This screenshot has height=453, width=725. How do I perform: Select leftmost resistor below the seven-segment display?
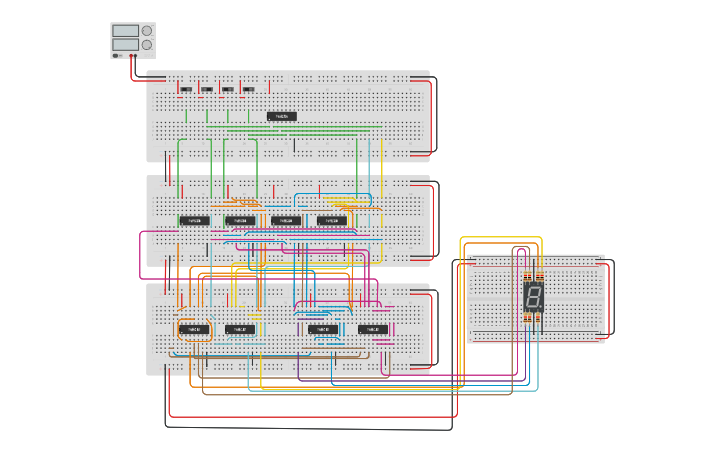pos(525,318)
